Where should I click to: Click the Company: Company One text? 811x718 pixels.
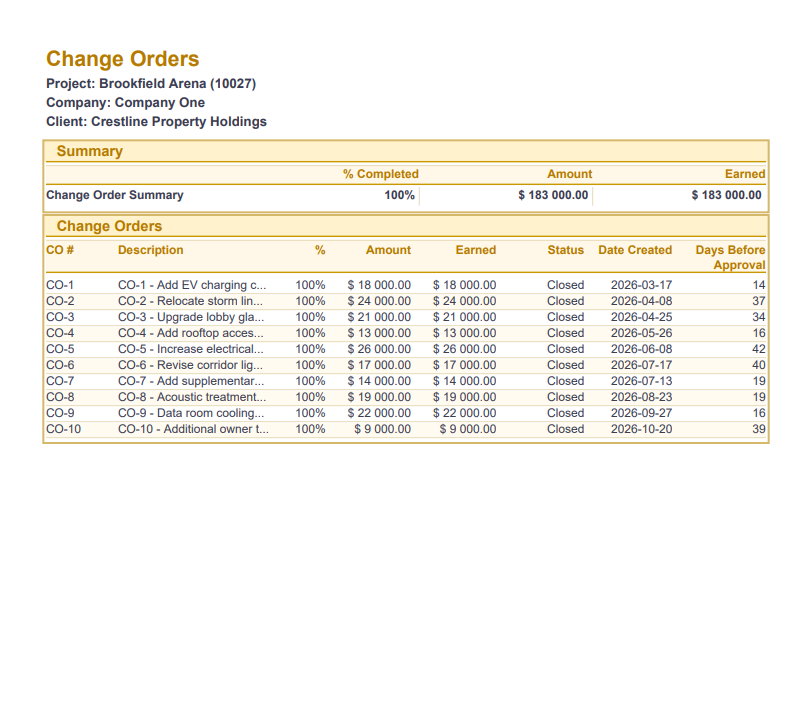click(125, 103)
